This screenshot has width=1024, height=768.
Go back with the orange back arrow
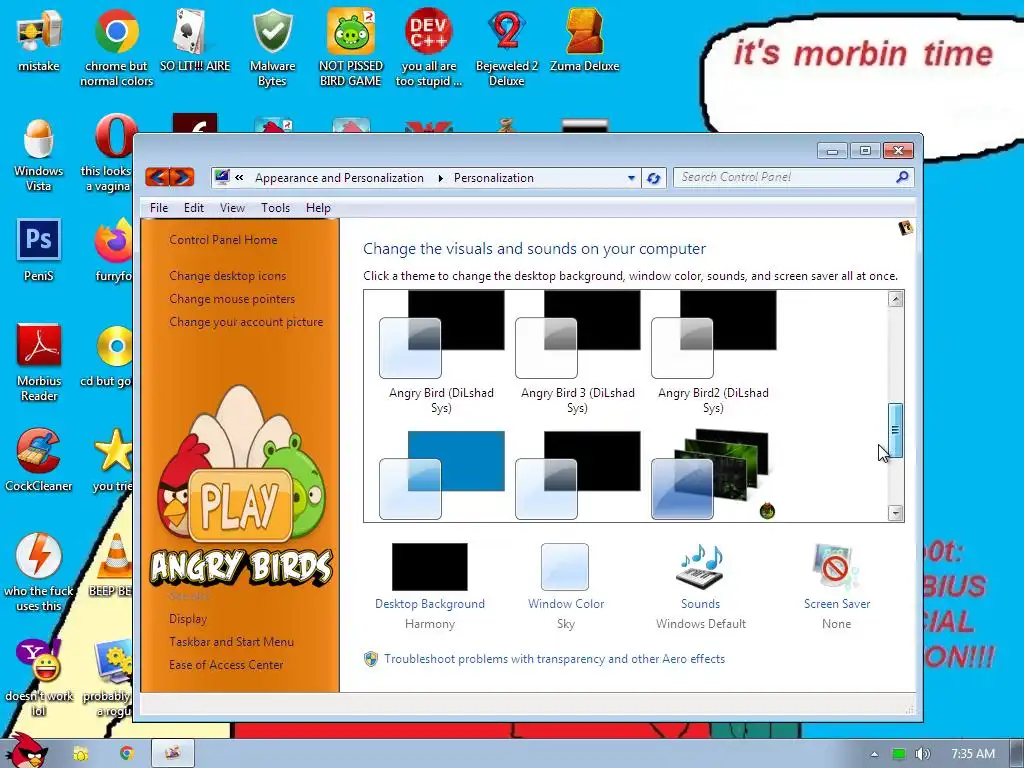pyautogui.click(x=157, y=177)
